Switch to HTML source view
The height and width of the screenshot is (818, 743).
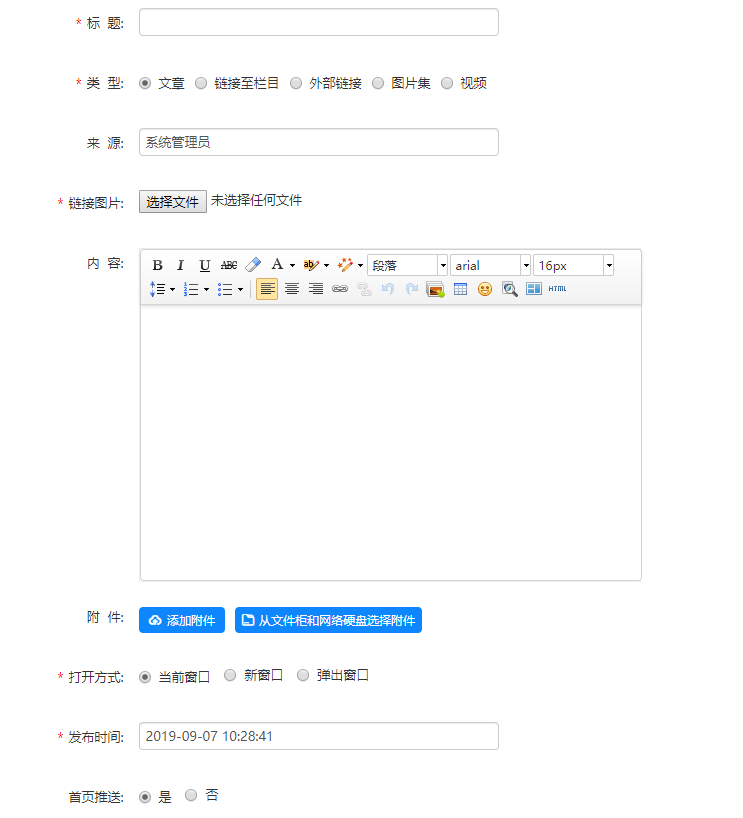click(557, 289)
